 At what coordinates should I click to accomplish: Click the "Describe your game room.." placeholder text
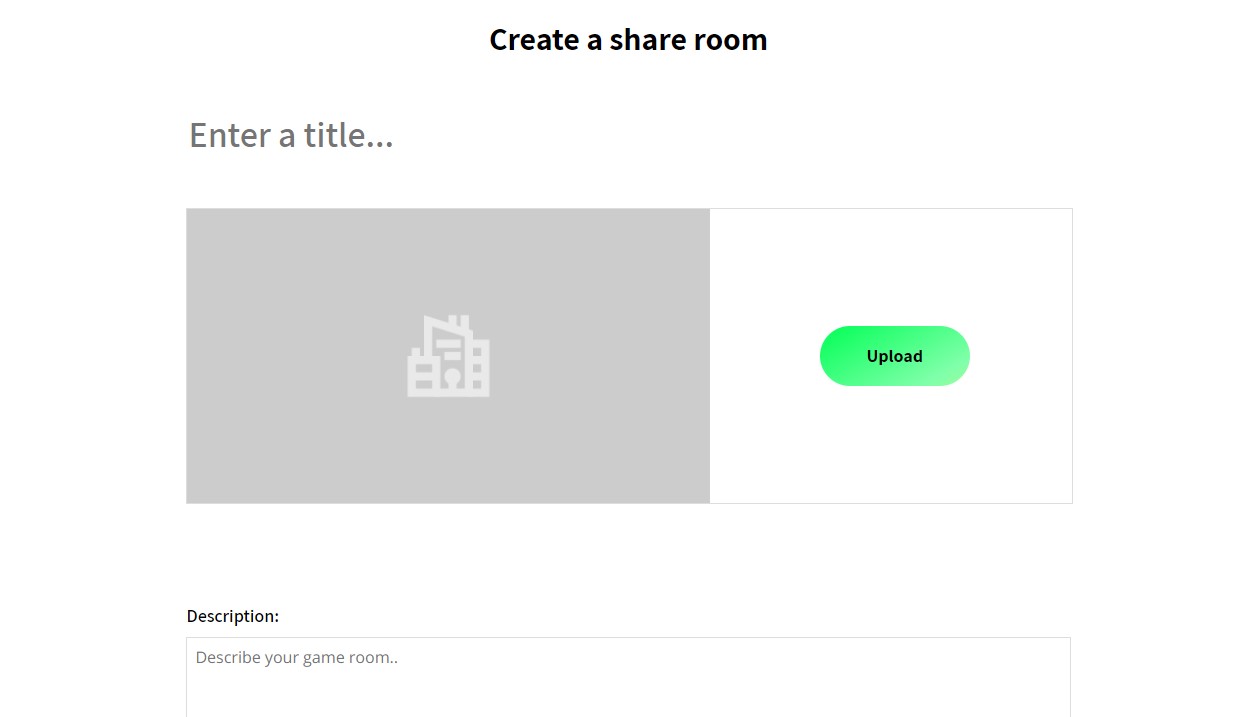(x=296, y=658)
